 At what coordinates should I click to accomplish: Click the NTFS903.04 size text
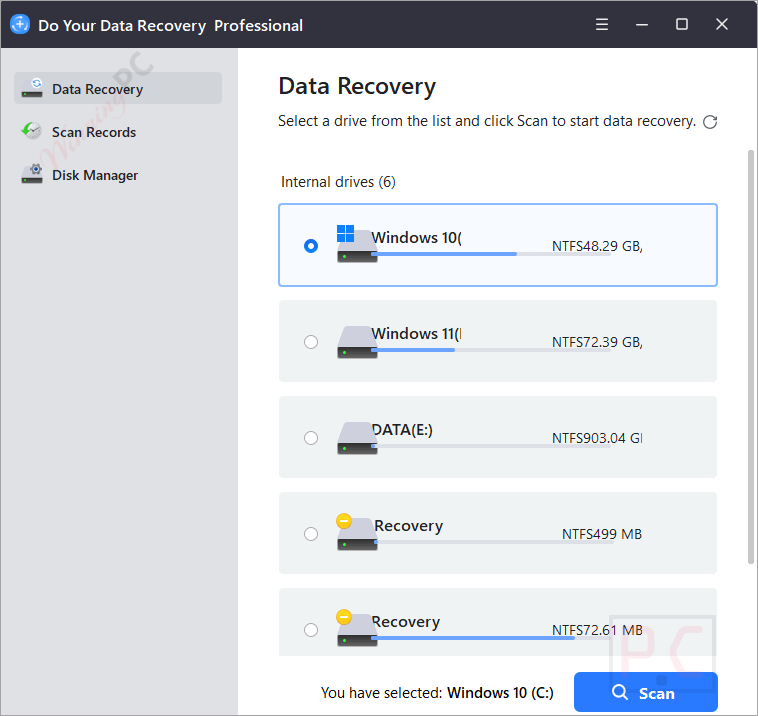(597, 438)
